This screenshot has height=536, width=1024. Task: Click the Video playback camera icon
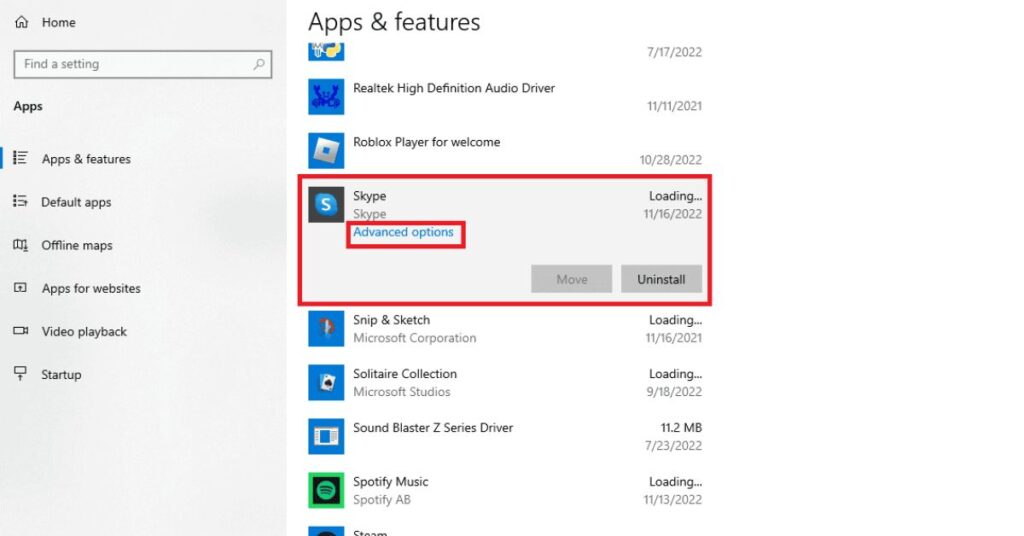click(x=20, y=331)
